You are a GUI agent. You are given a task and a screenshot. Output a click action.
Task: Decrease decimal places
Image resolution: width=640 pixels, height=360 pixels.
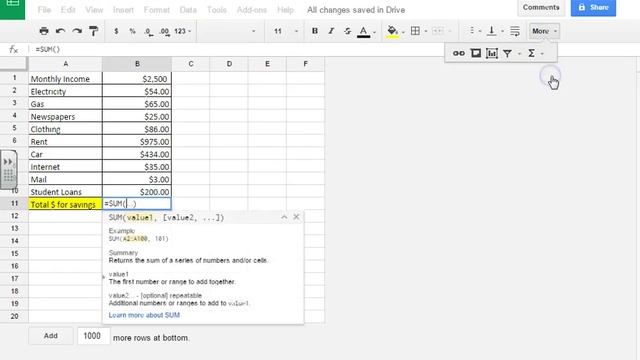(x=149, y=31)
